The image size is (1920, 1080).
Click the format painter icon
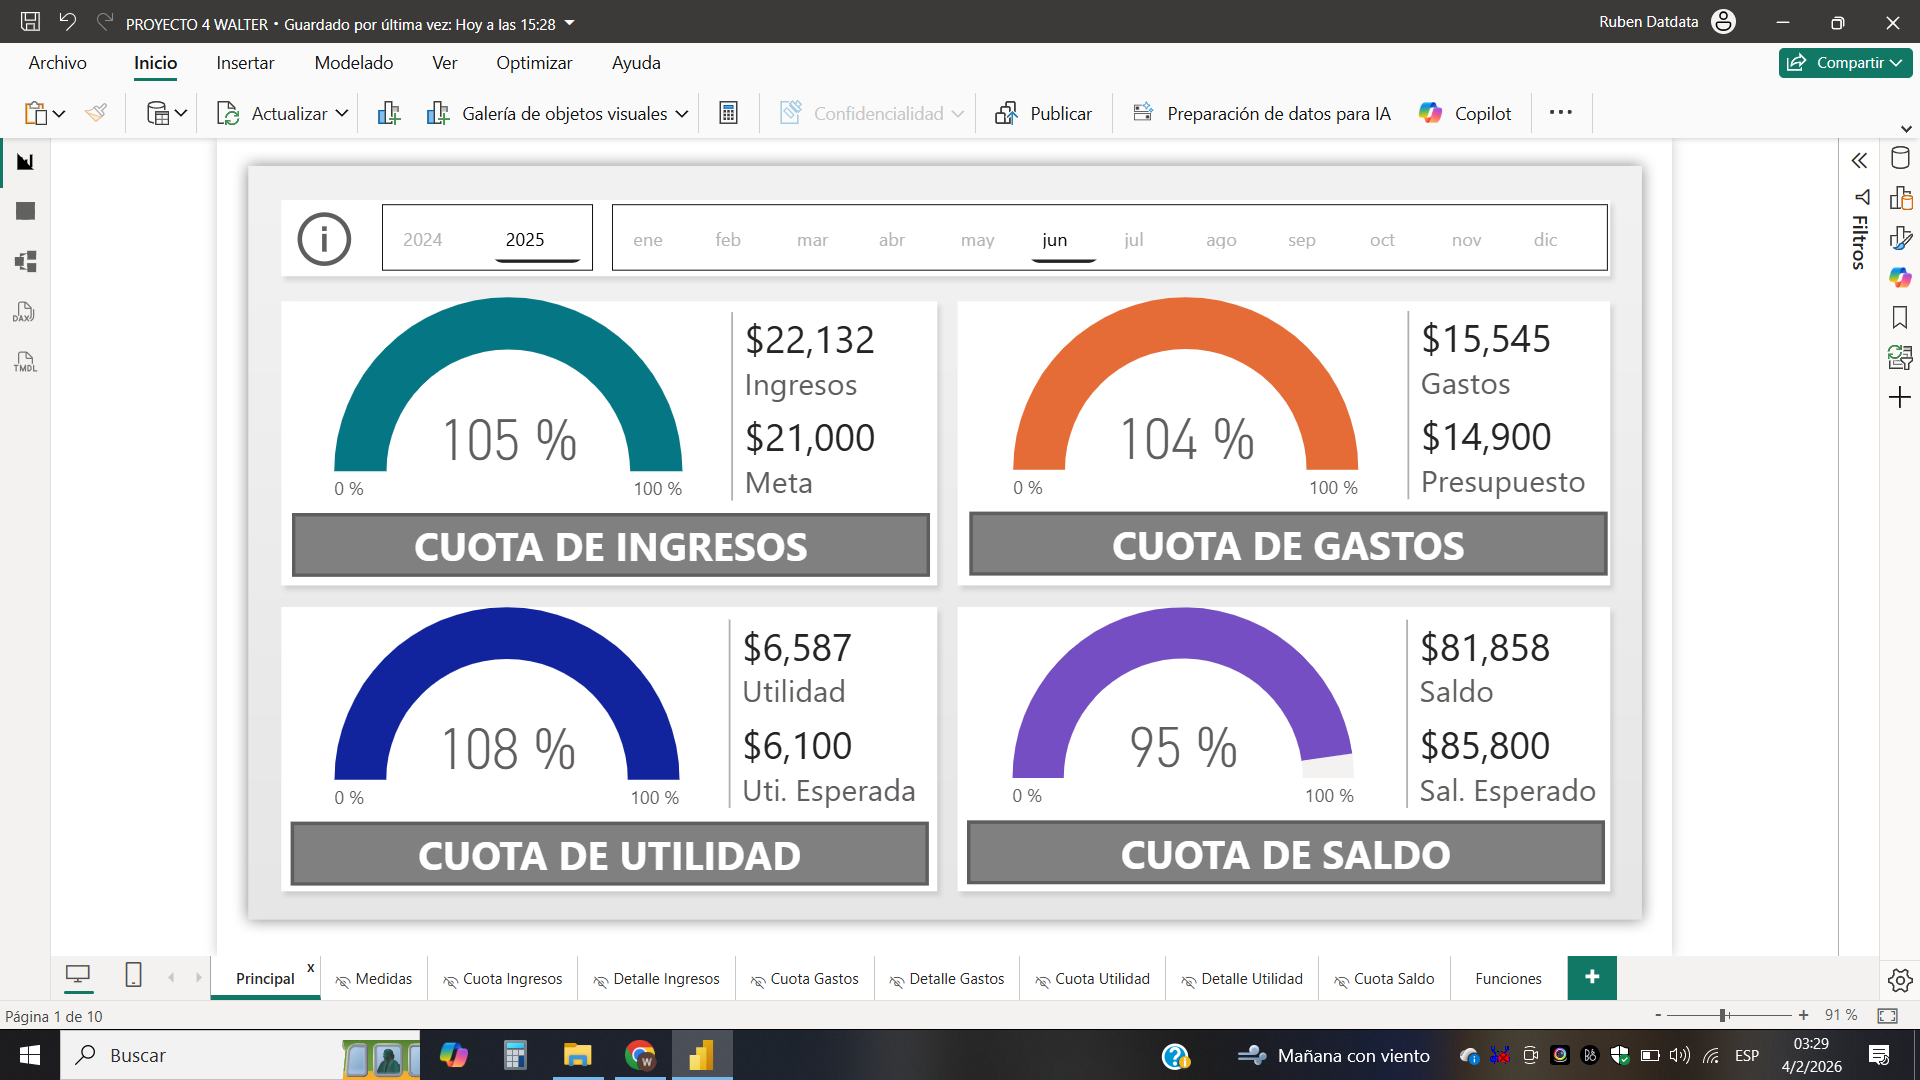tap(96, 113)
